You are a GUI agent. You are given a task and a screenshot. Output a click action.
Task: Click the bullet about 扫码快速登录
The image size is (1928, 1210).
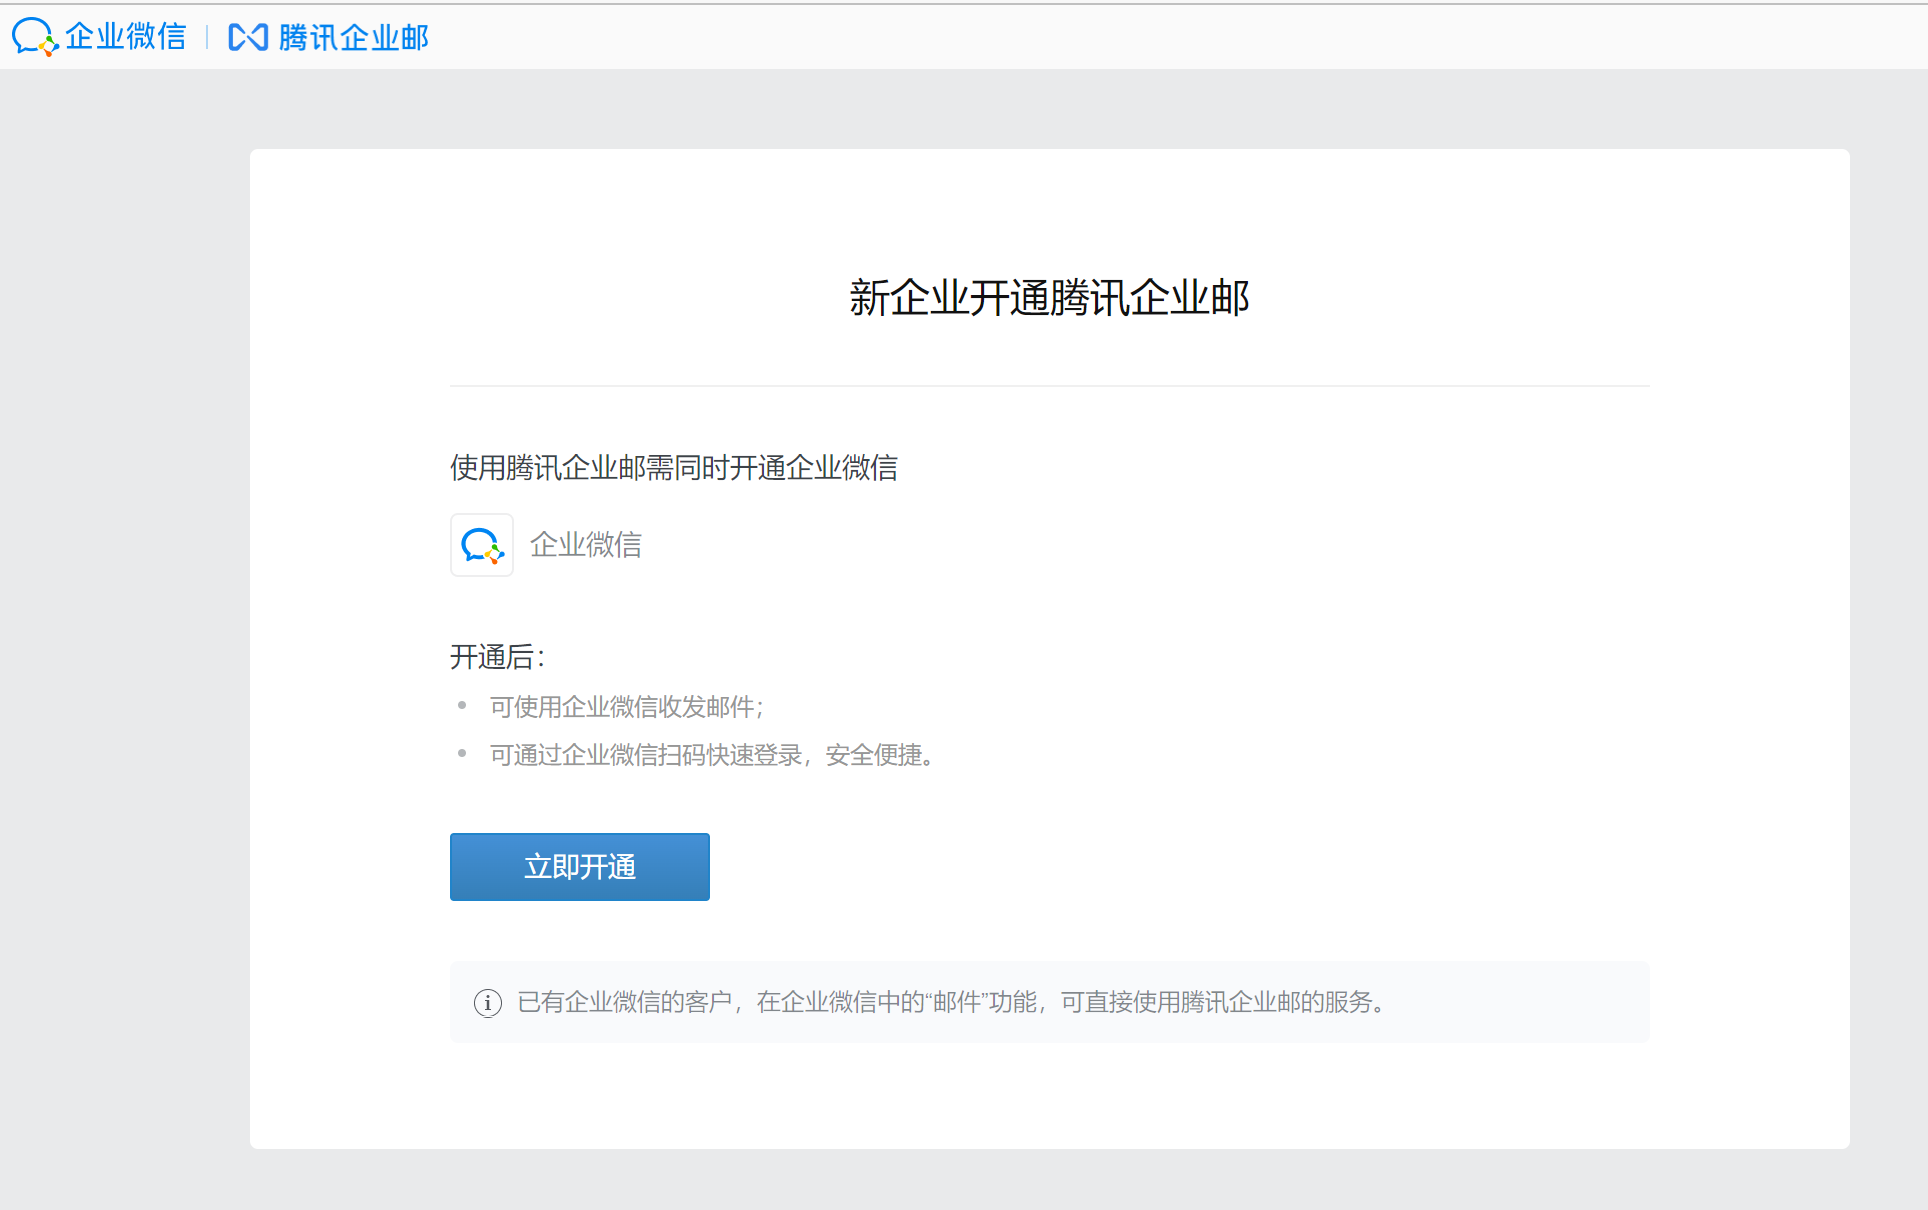coord(714,755)
